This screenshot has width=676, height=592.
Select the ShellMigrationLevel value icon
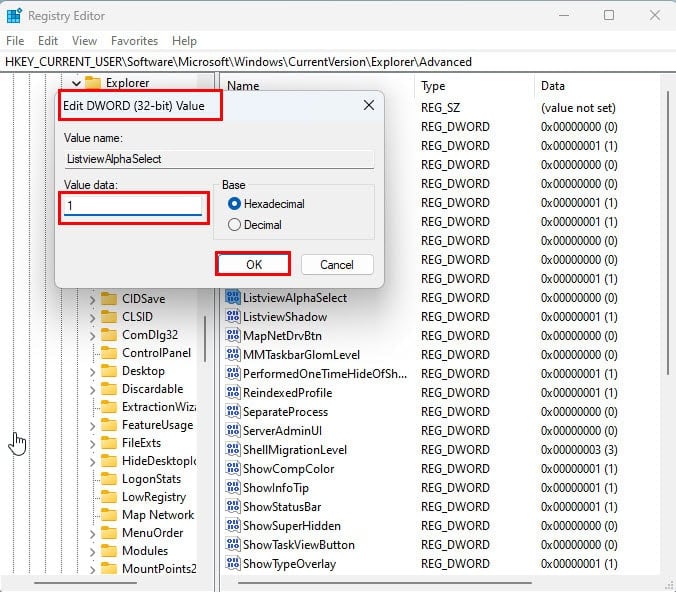click(233, 449)
